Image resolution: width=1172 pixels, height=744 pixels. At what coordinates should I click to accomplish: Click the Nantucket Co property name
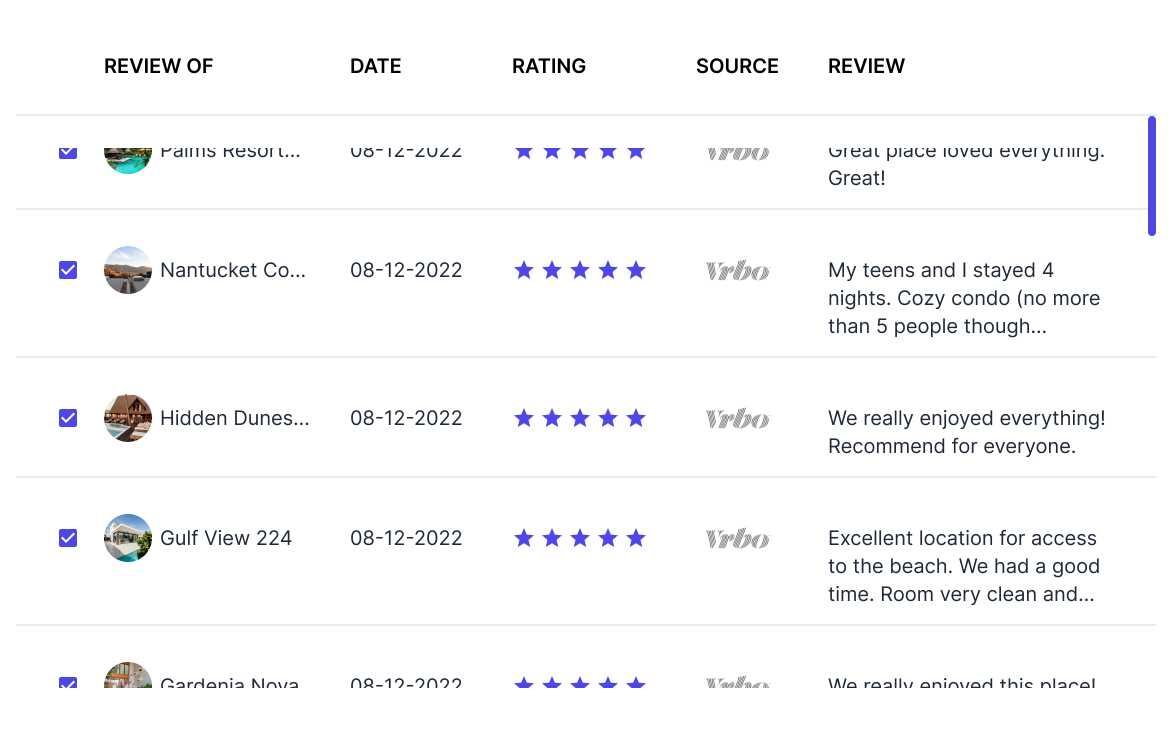click(x=233, y=270)
